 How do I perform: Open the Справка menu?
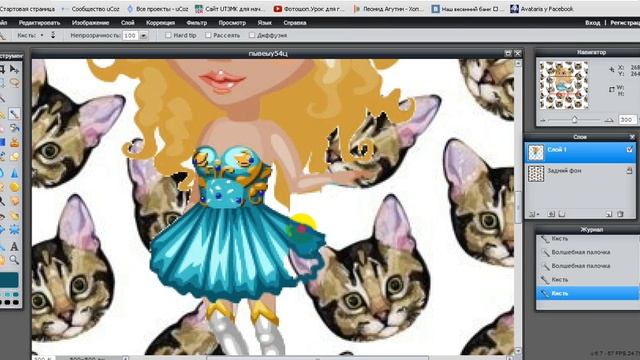(295, 23)
